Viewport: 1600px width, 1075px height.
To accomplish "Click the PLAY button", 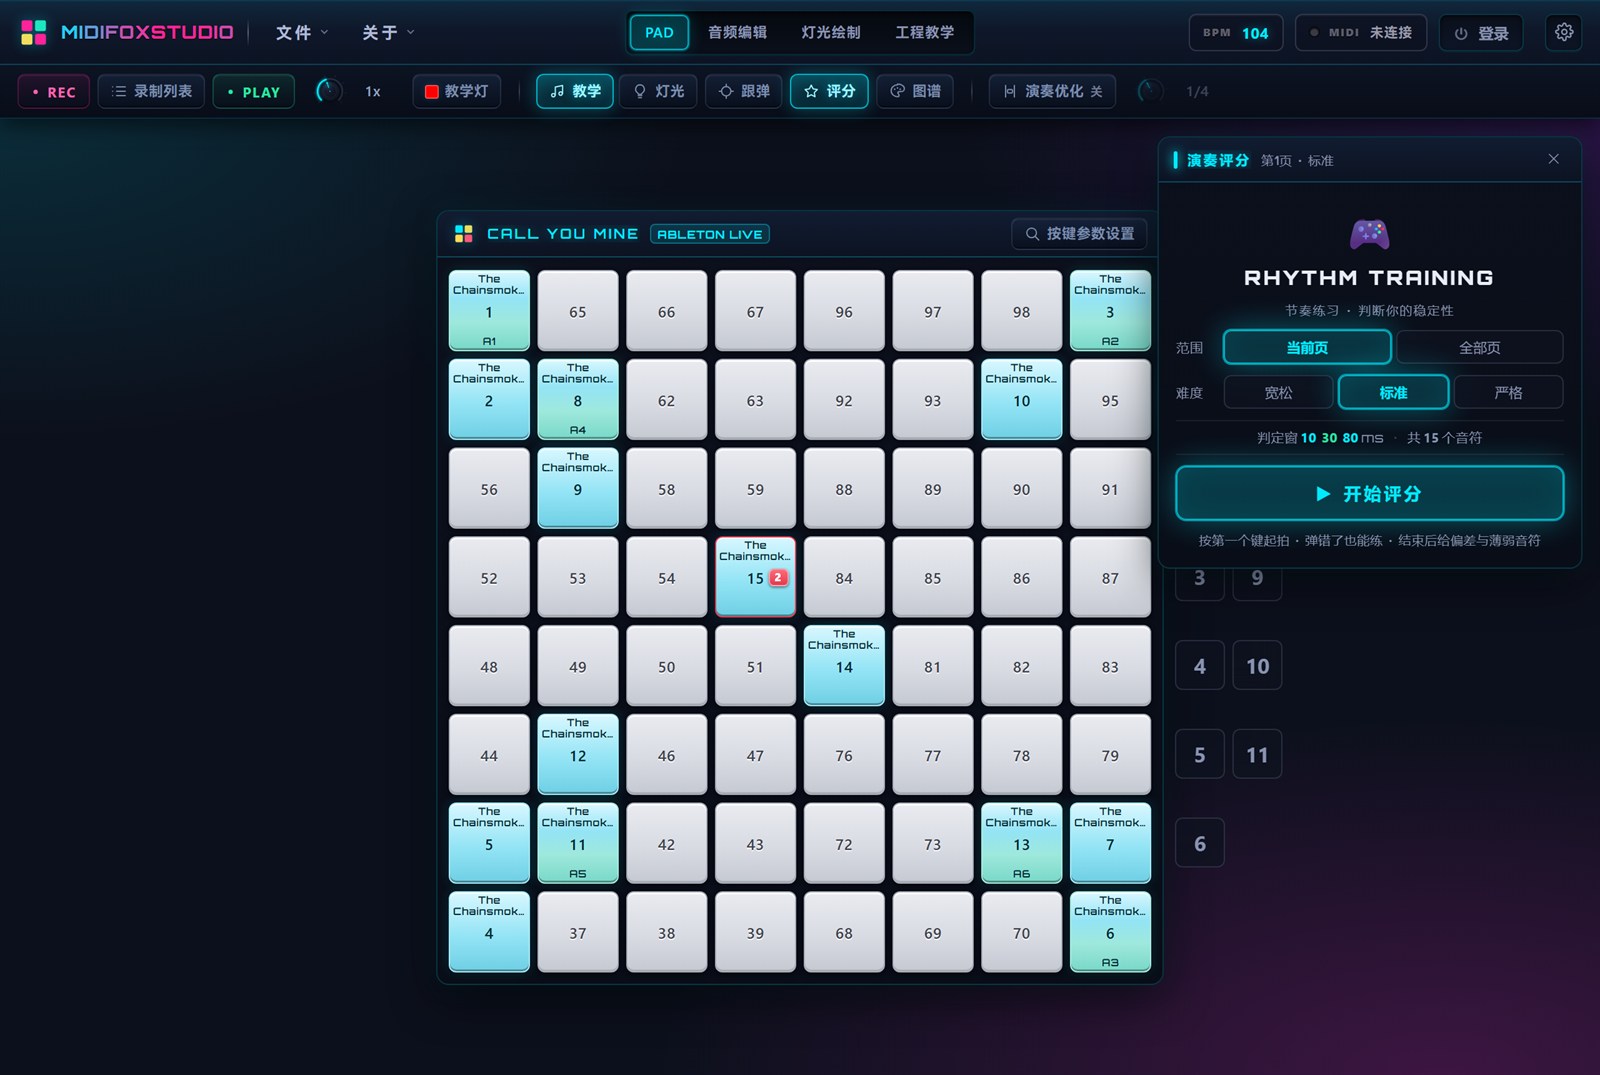I will pyautogui.click(x=253, y=91).
